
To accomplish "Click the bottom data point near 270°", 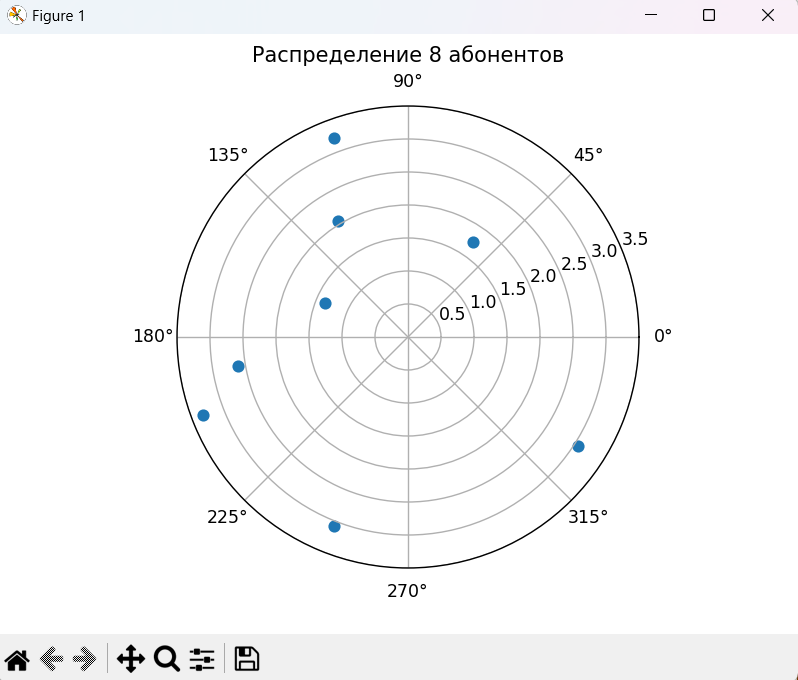I will (x=334, y=526).
